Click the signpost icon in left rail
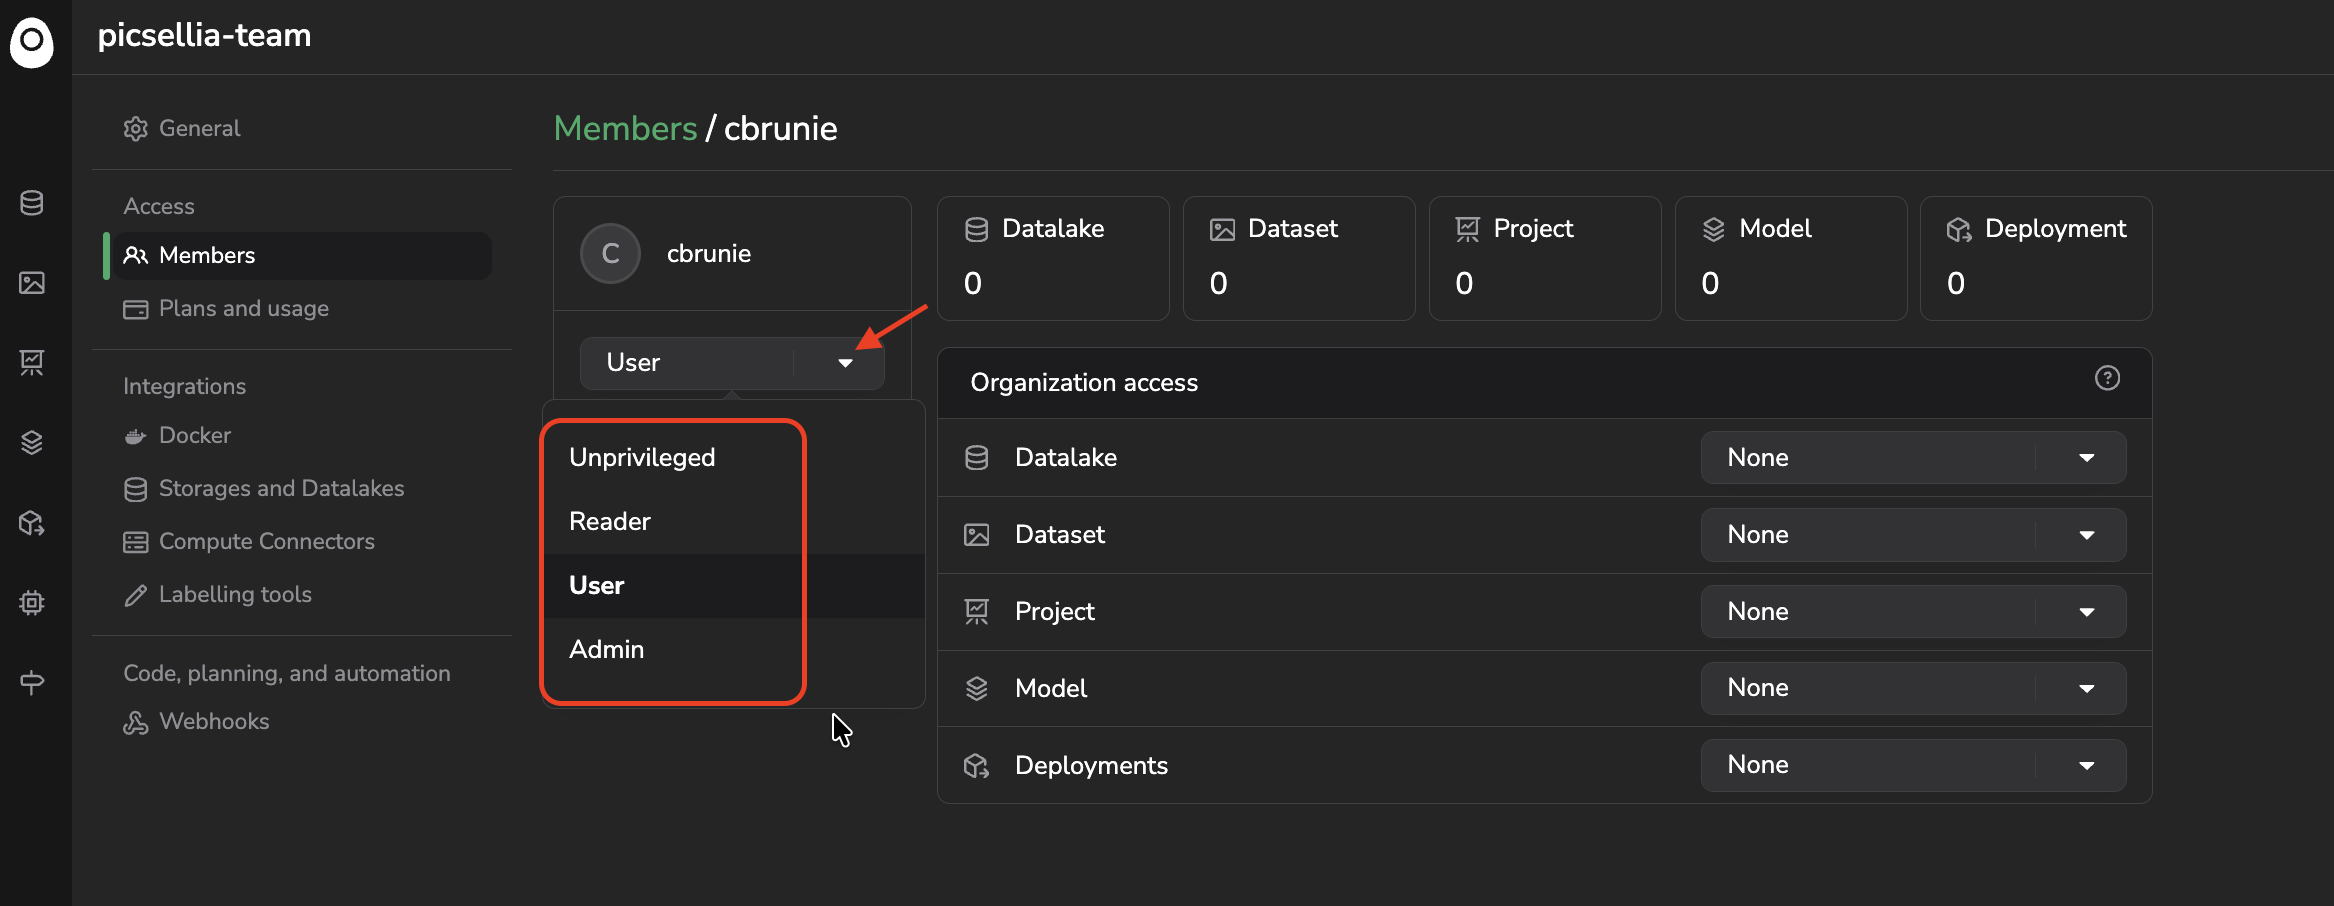The image size is (2334, 906). click(x=32, y=682)
